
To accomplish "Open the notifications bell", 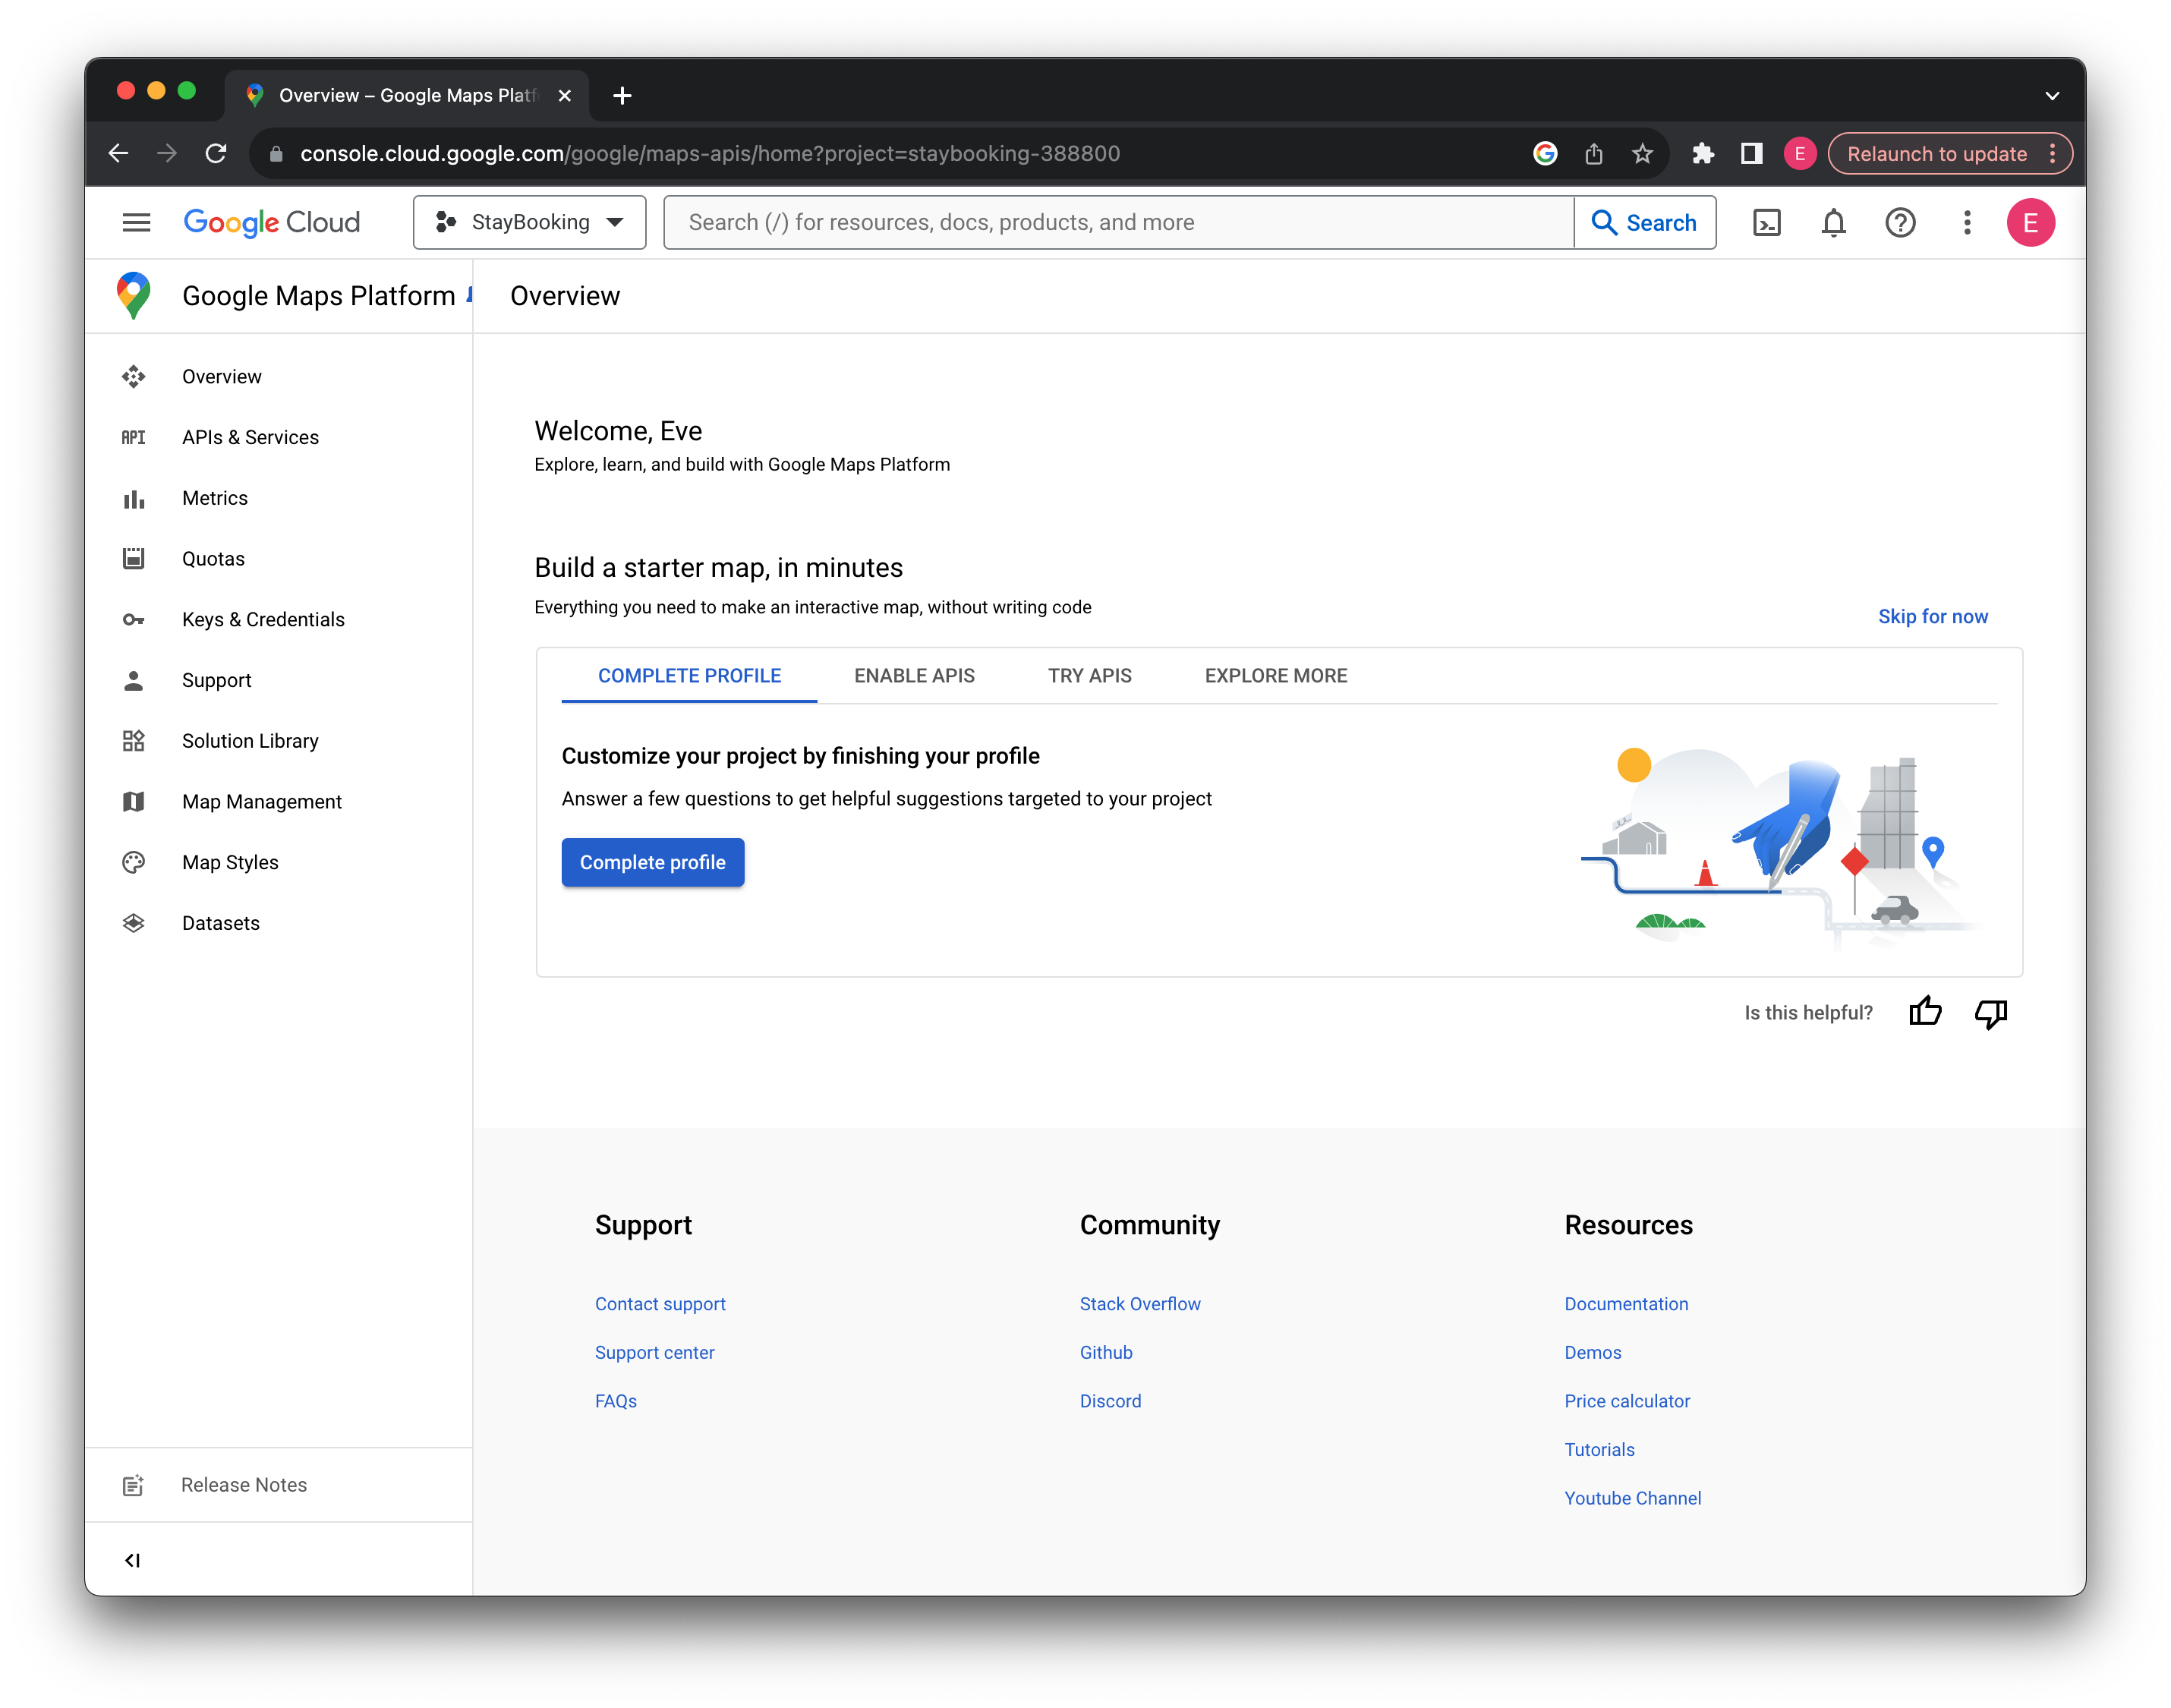I will [x=1833, y=222].
